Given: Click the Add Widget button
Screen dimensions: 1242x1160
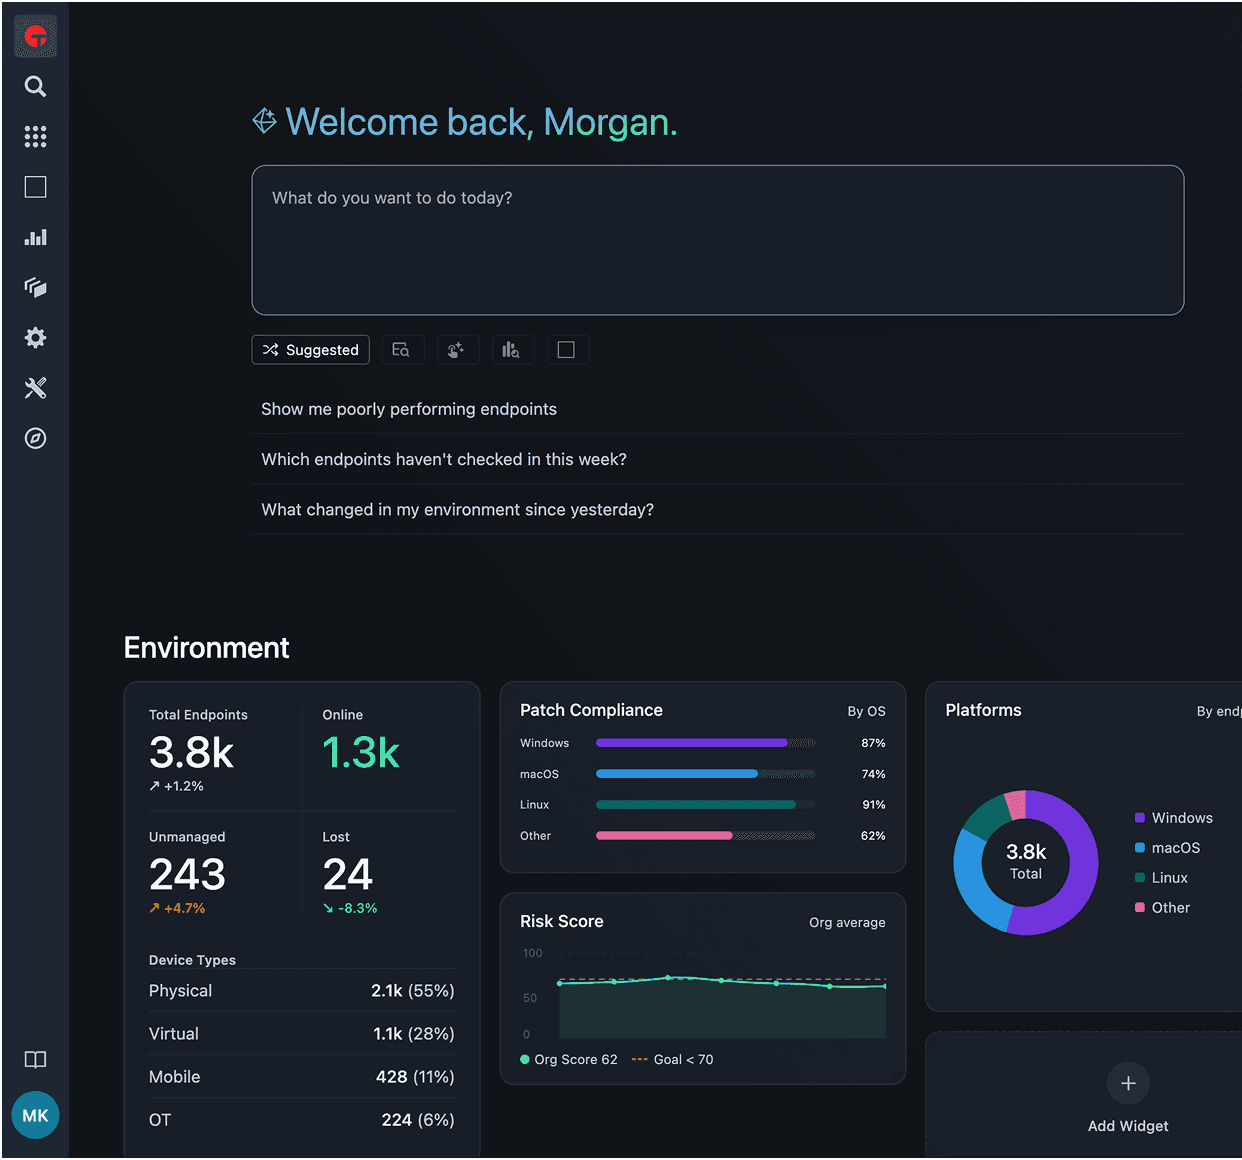Looking at the screenshot, I should 1128,1095.
